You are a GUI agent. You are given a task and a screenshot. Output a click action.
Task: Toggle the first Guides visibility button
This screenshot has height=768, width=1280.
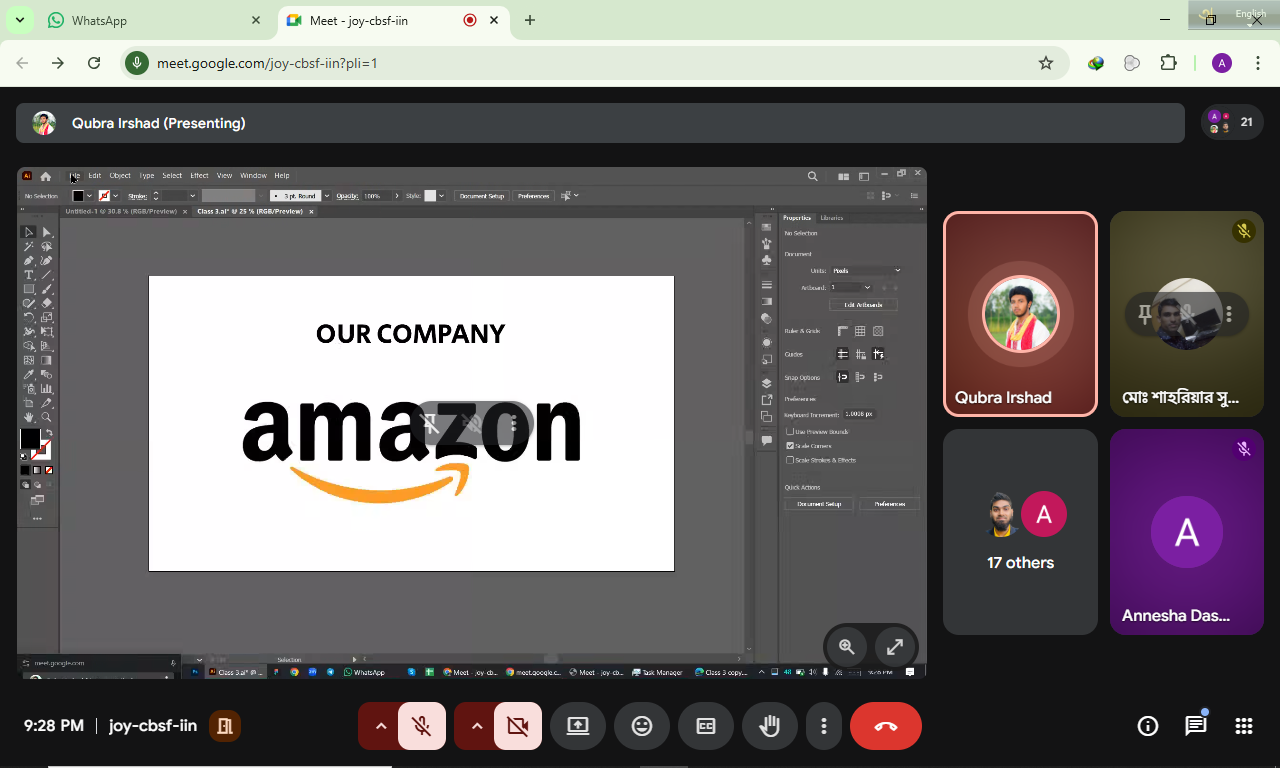click(843, 354)
